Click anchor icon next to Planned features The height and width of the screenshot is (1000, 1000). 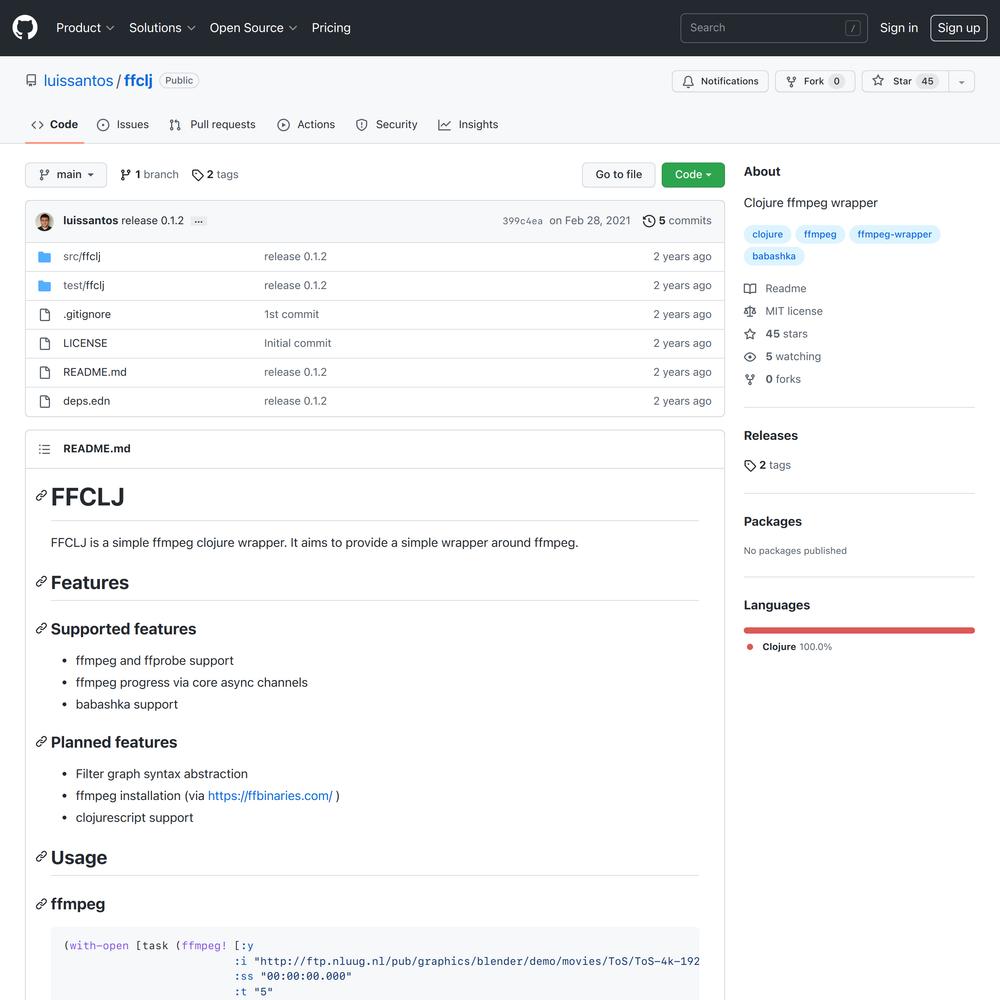pyautogui.click(x=41, y=742)
